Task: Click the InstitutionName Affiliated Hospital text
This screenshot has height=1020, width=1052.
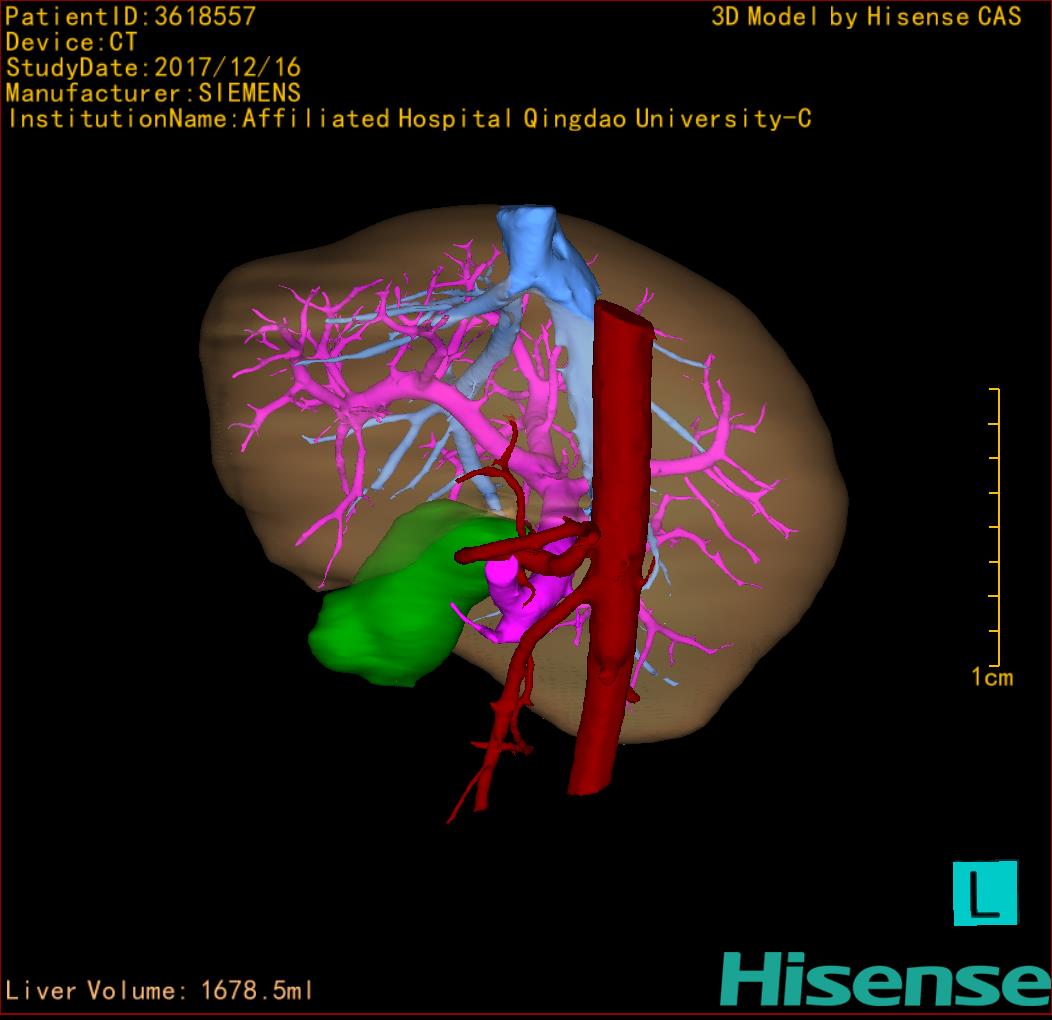Action: (x=410, y=119)
